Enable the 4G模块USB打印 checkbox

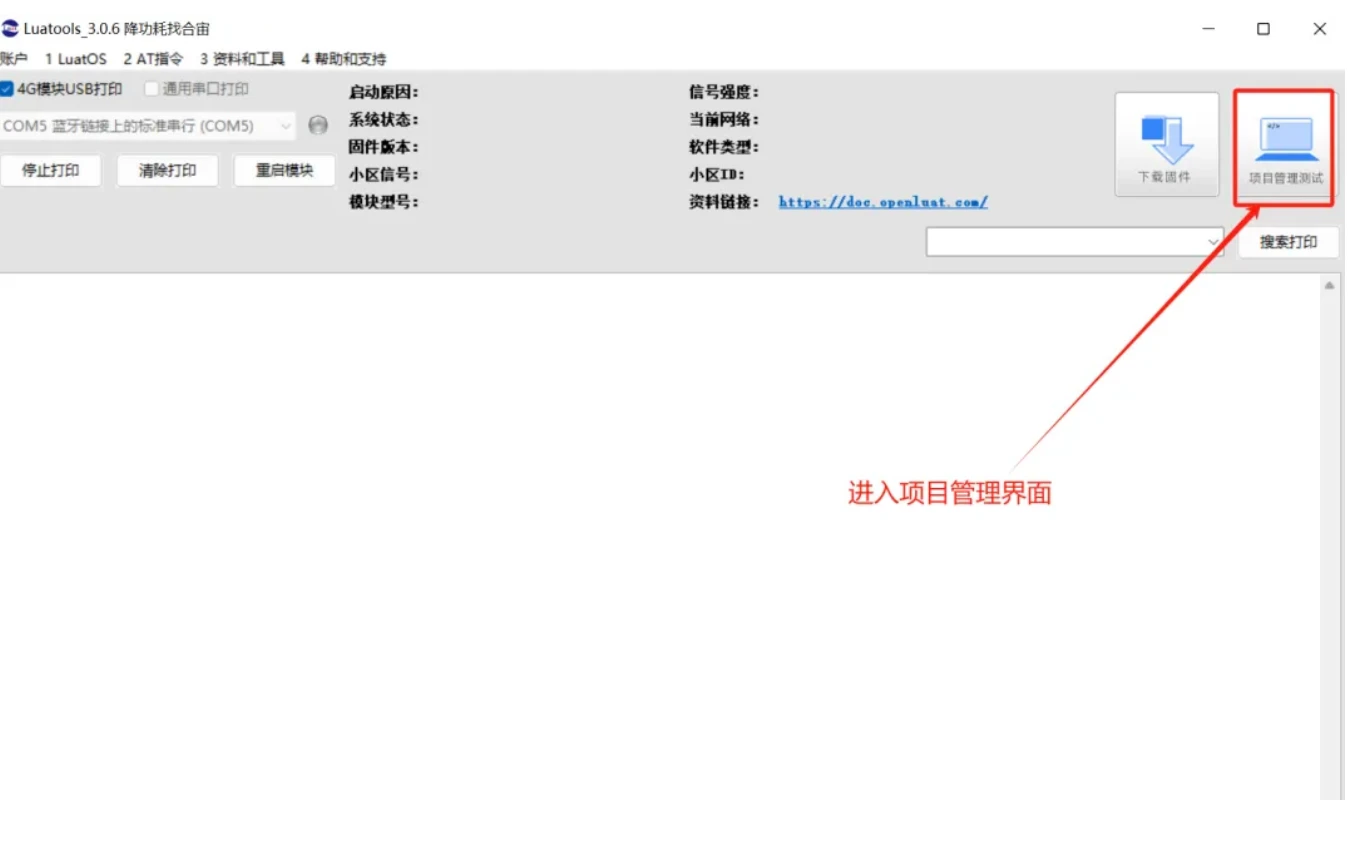(x=7, y=89)
